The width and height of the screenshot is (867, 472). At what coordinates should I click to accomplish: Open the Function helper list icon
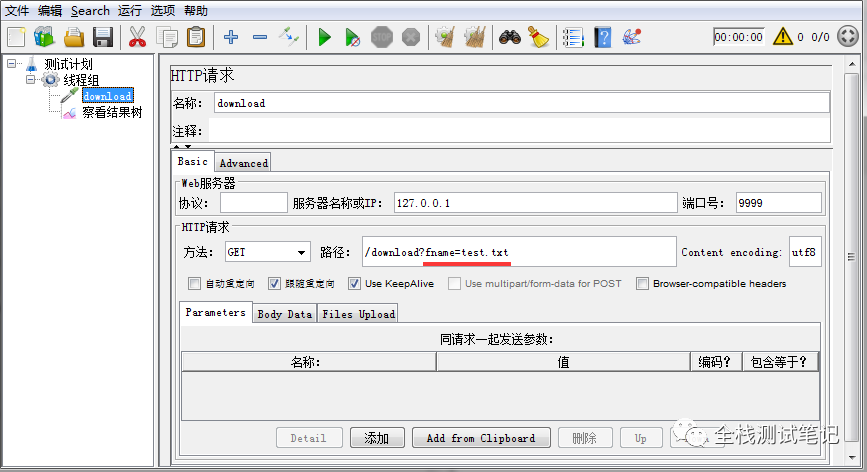[573, 37]
